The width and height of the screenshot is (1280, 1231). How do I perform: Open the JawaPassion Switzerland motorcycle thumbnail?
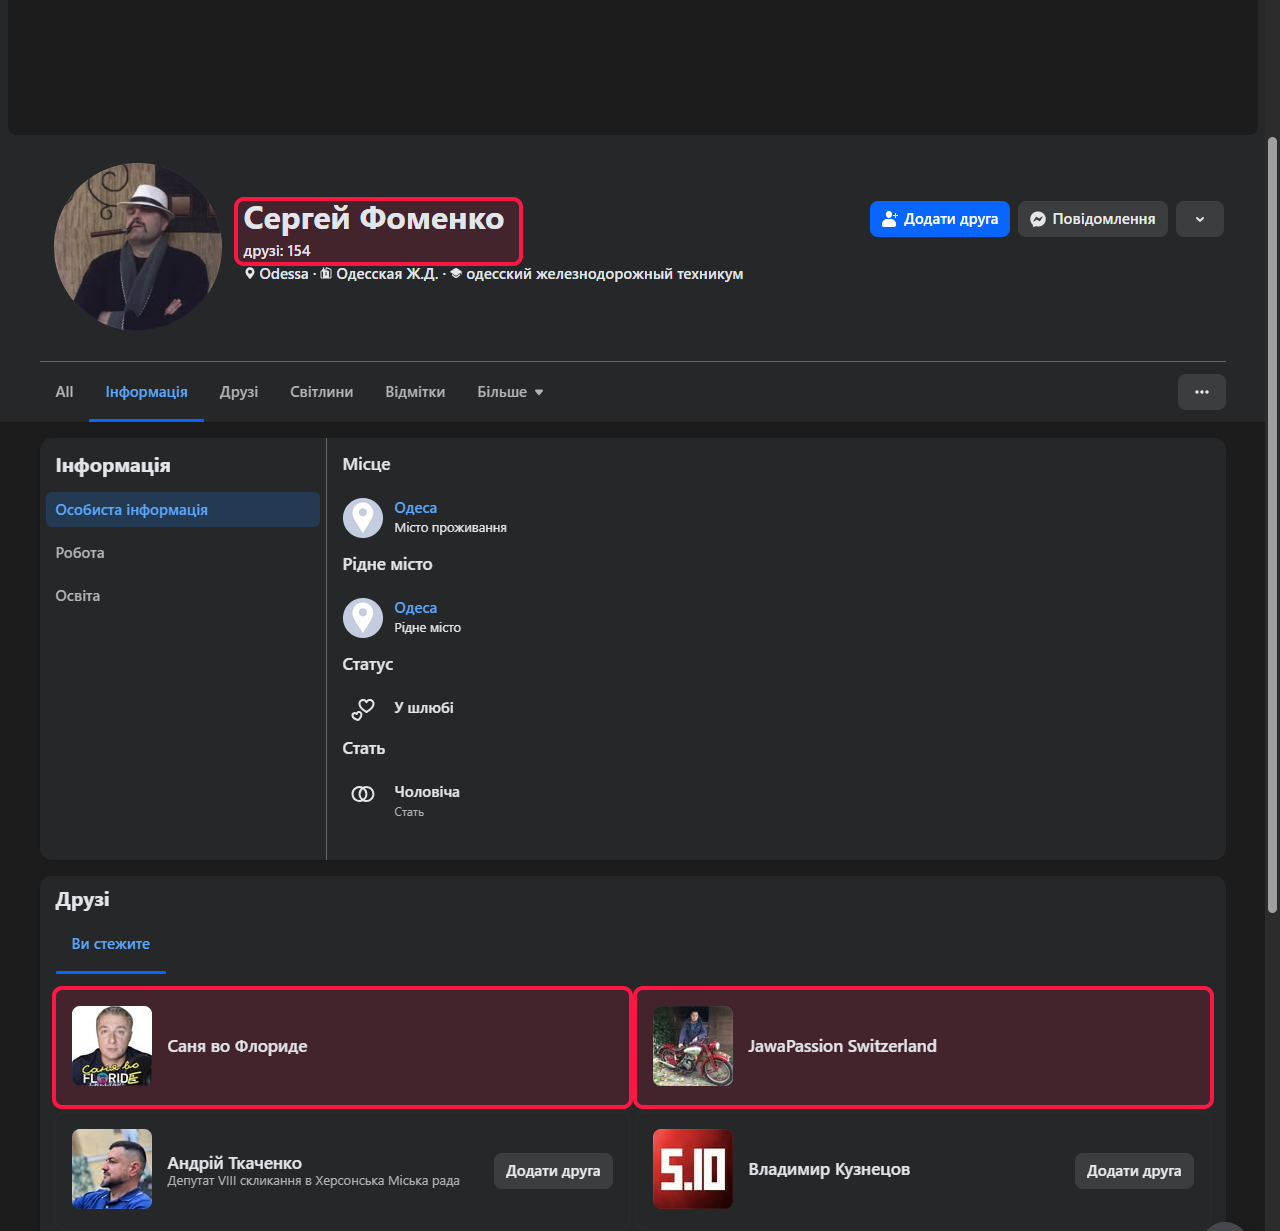[x=693, y=1046]
